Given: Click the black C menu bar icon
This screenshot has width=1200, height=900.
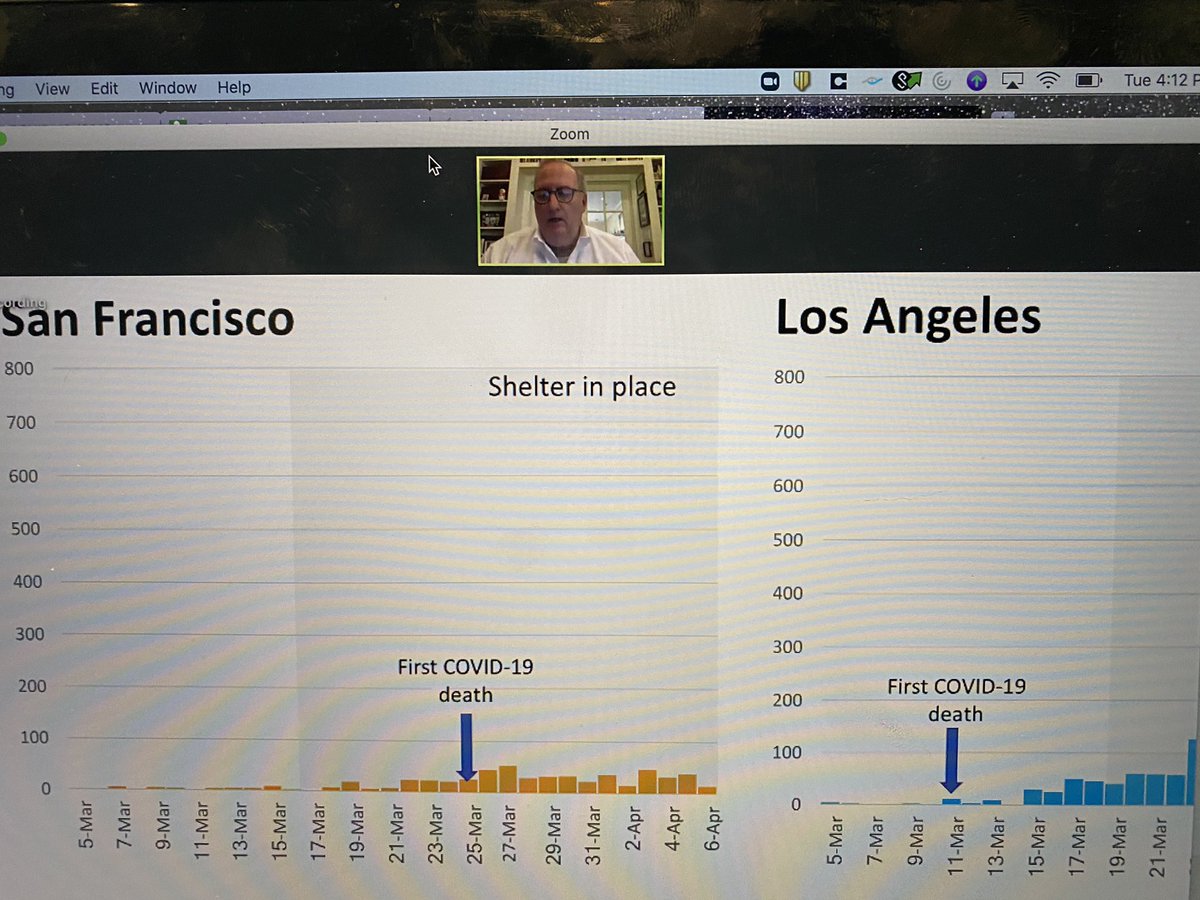Looking at the screenshot, I should (x=837, y=82).
